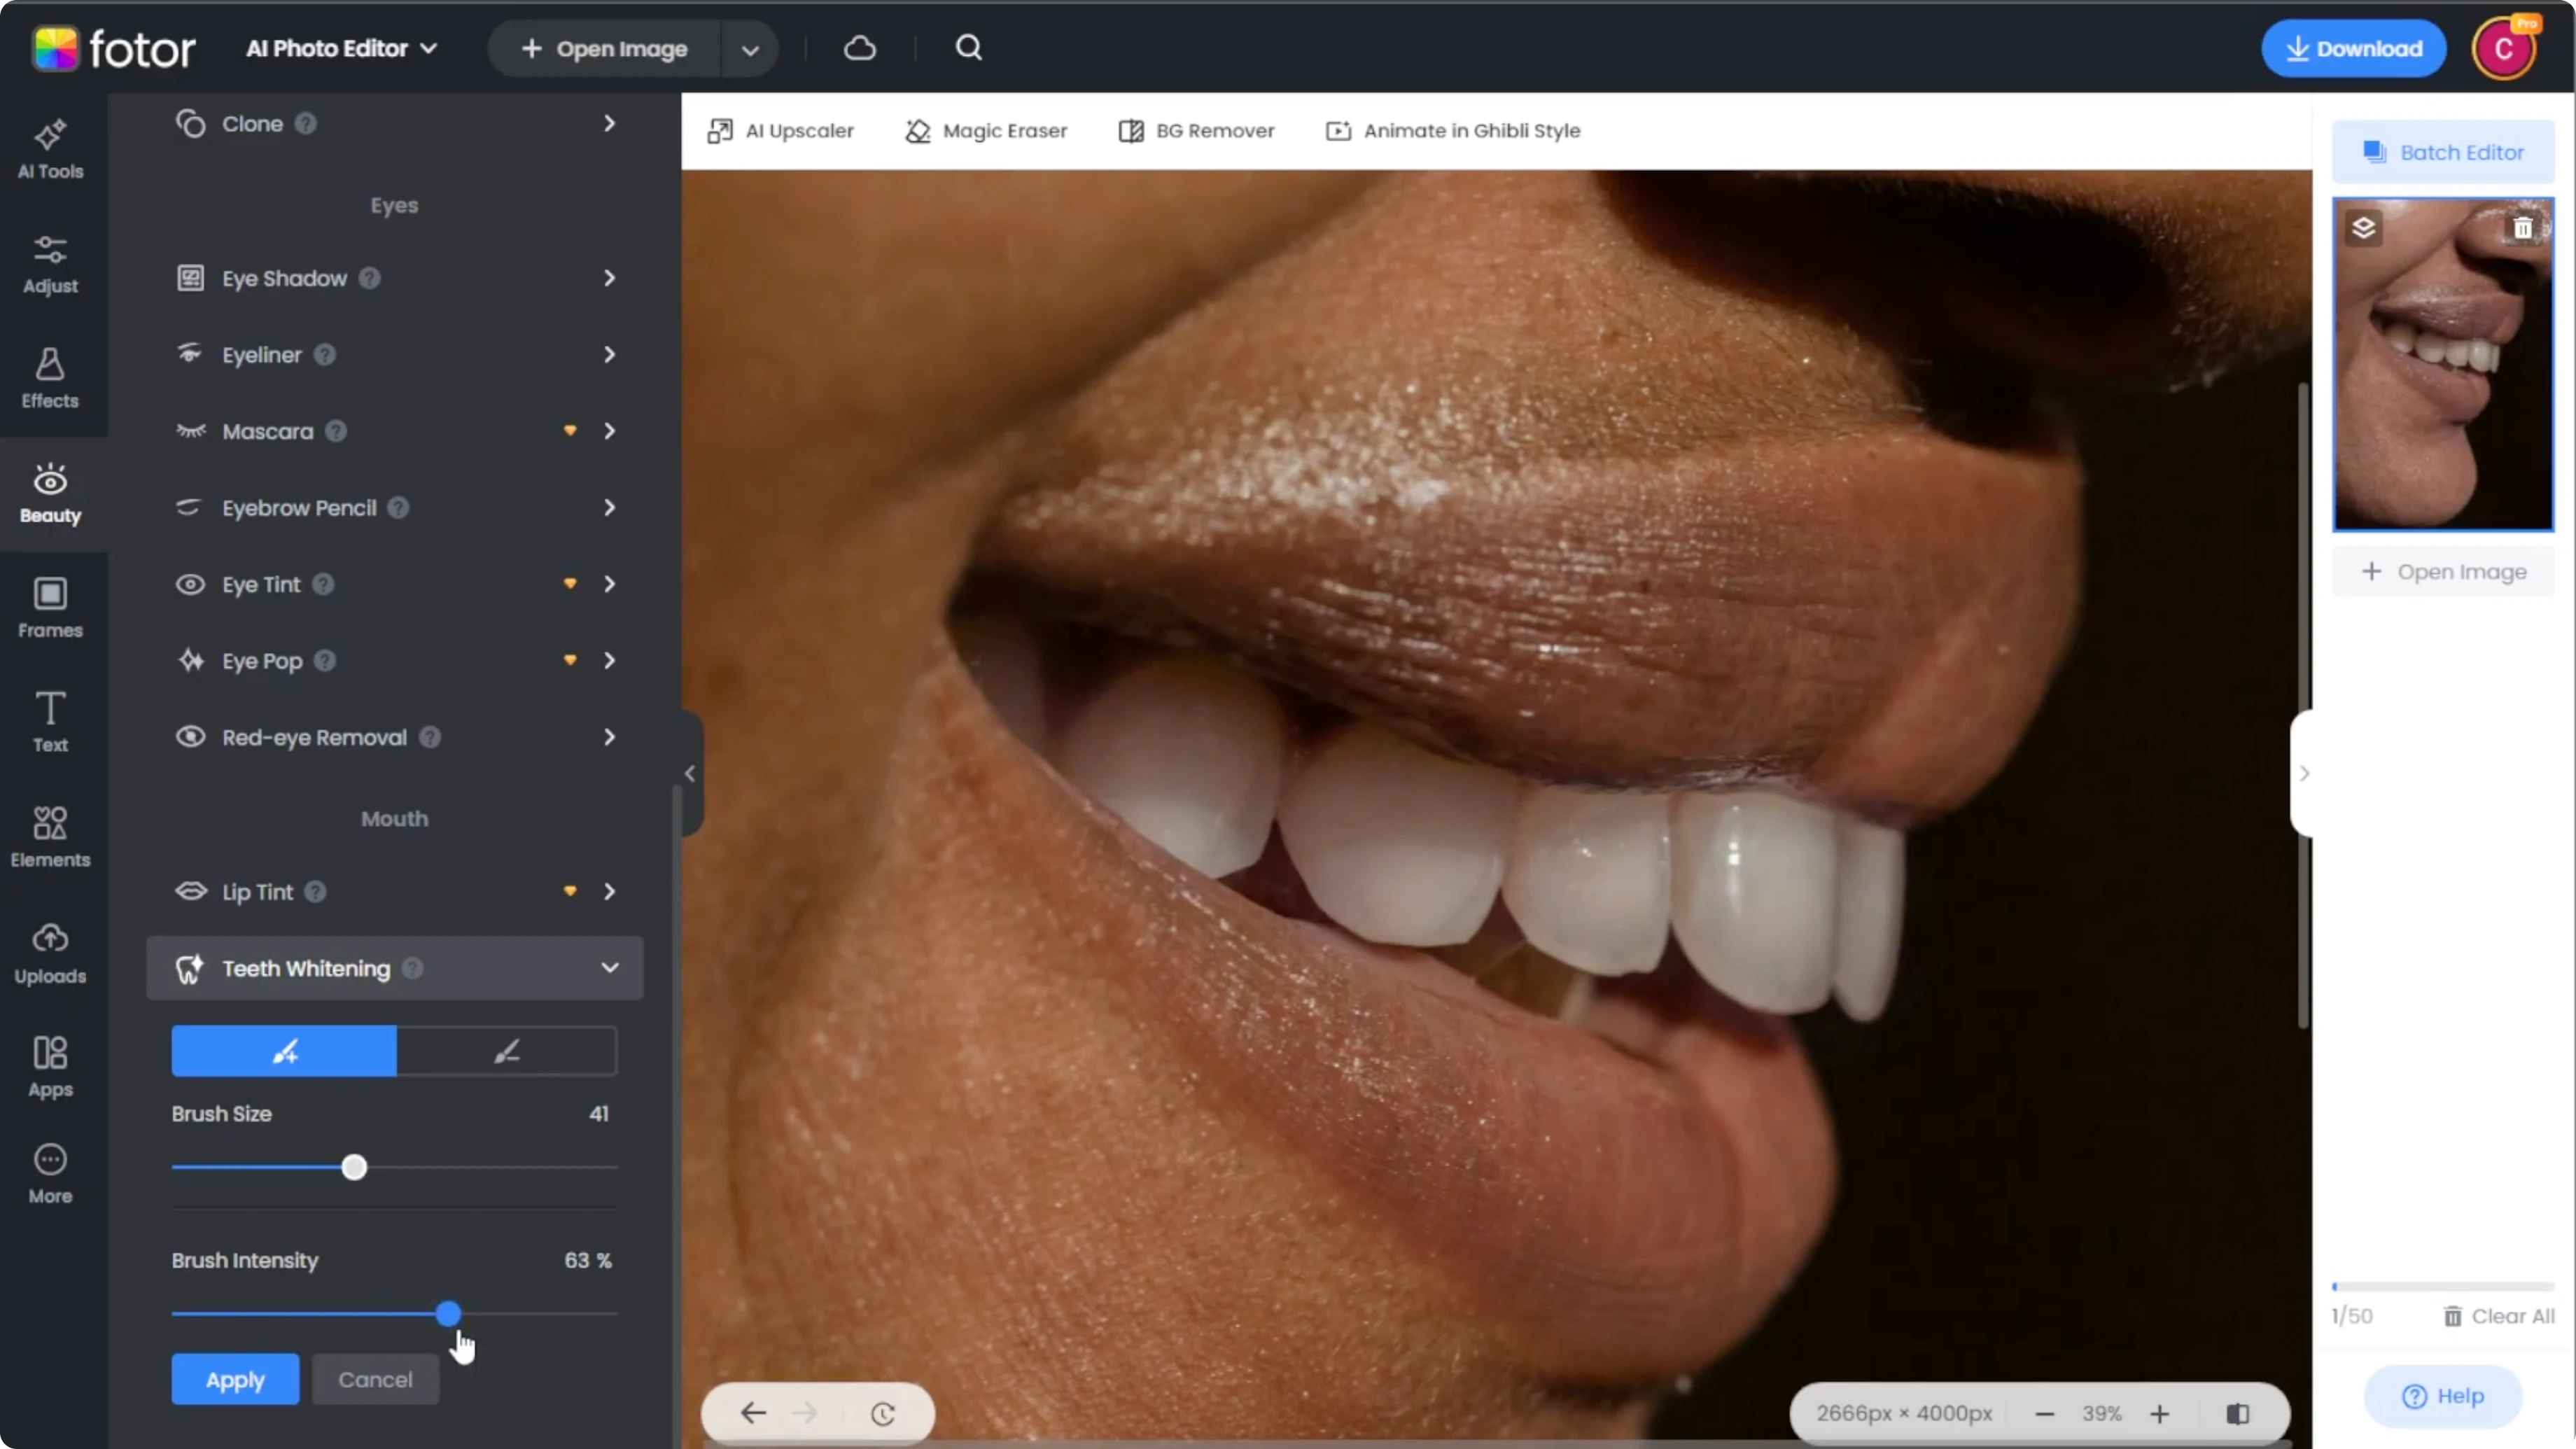Open the user profile avatar

click(2504, 48)
